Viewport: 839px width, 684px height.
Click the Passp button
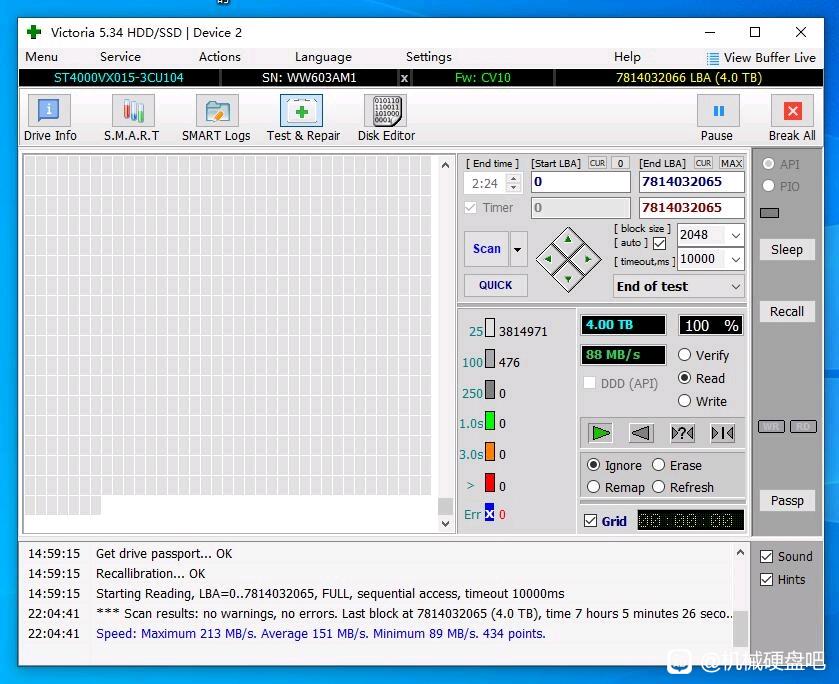787,500
